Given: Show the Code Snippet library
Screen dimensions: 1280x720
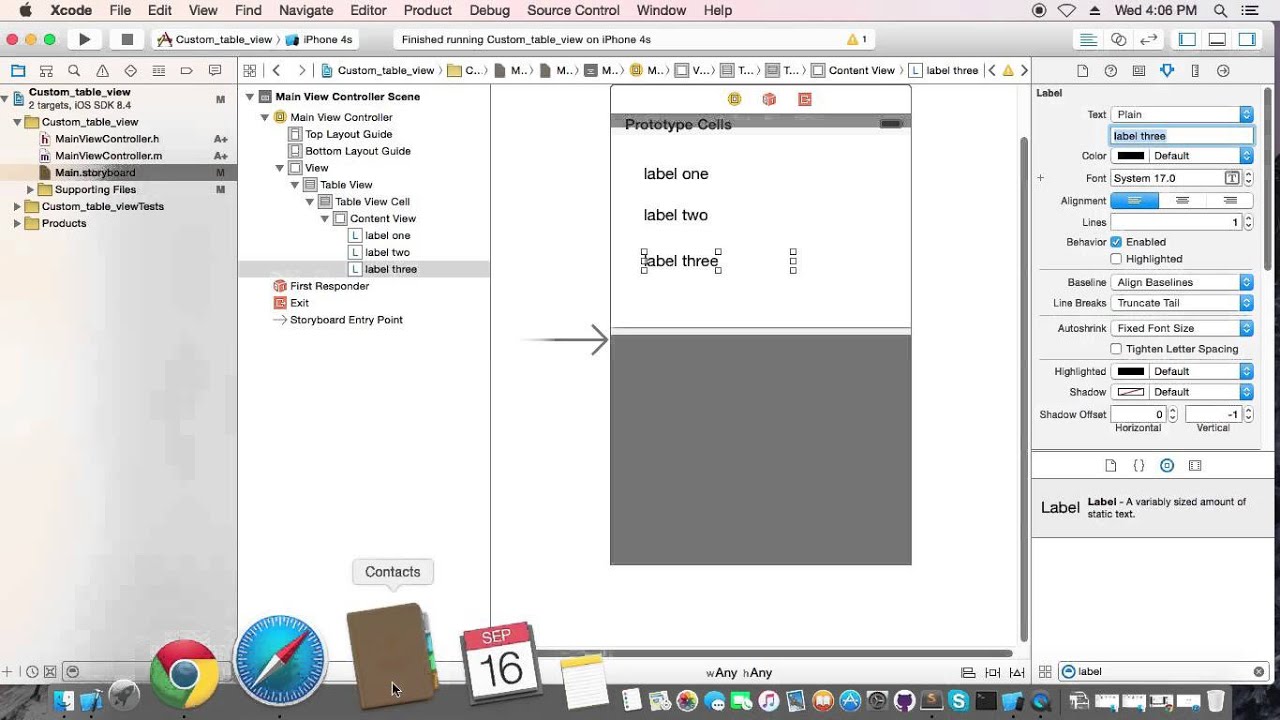Looking at the screenshot, I should coord(1138,466).
